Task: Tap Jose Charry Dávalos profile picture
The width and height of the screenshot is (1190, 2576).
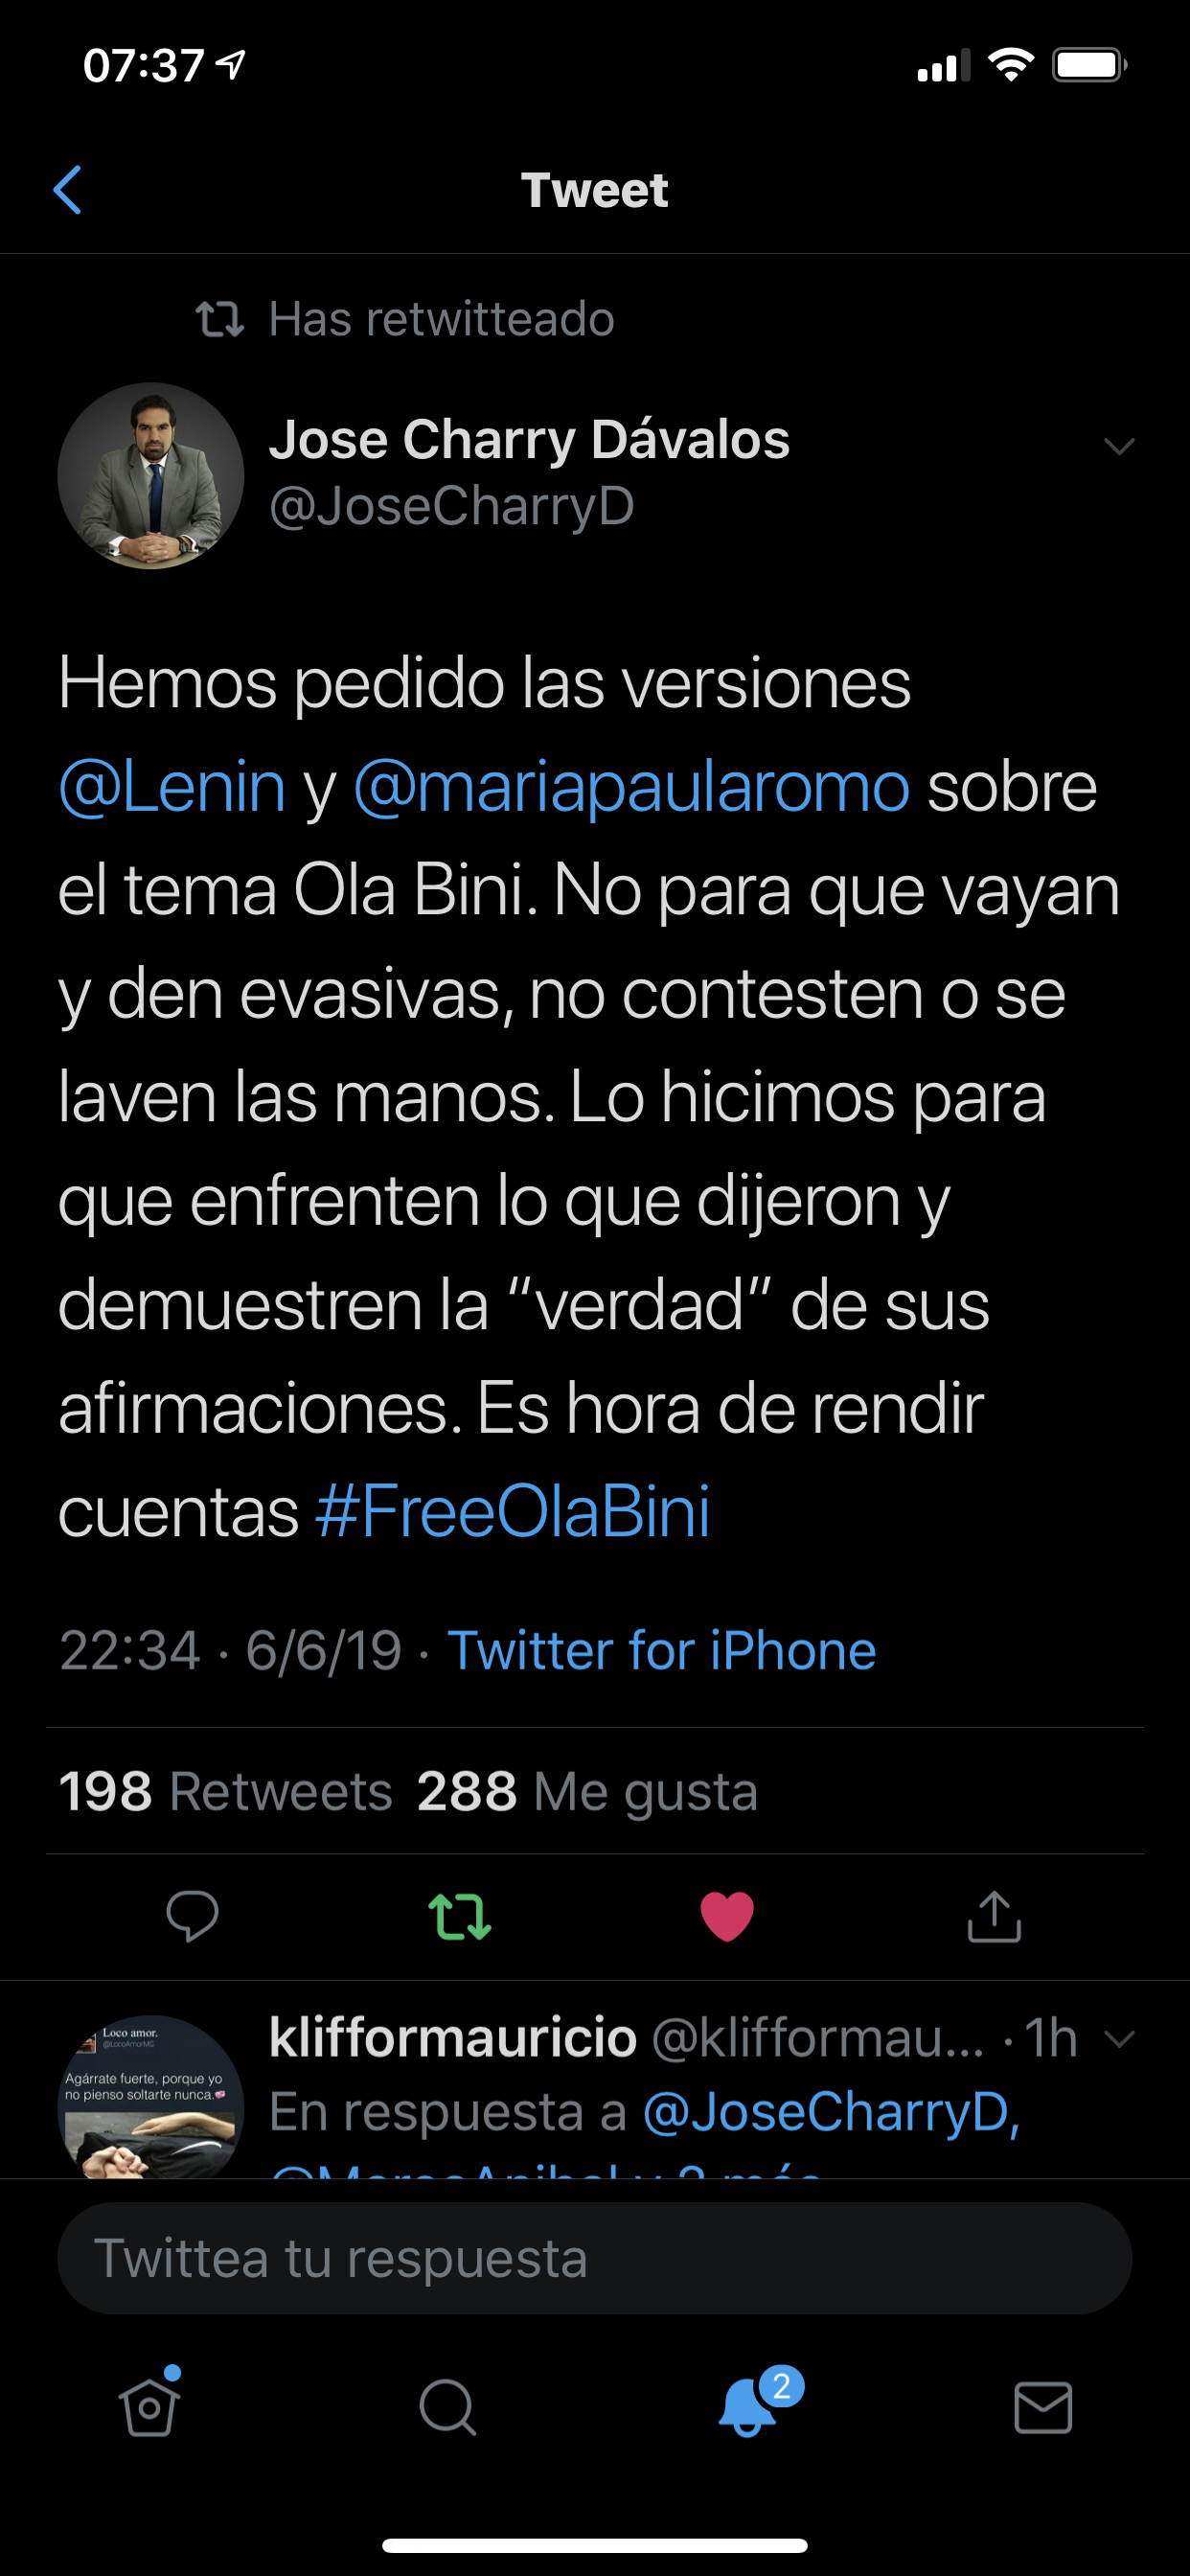Action: coord(151,475)
